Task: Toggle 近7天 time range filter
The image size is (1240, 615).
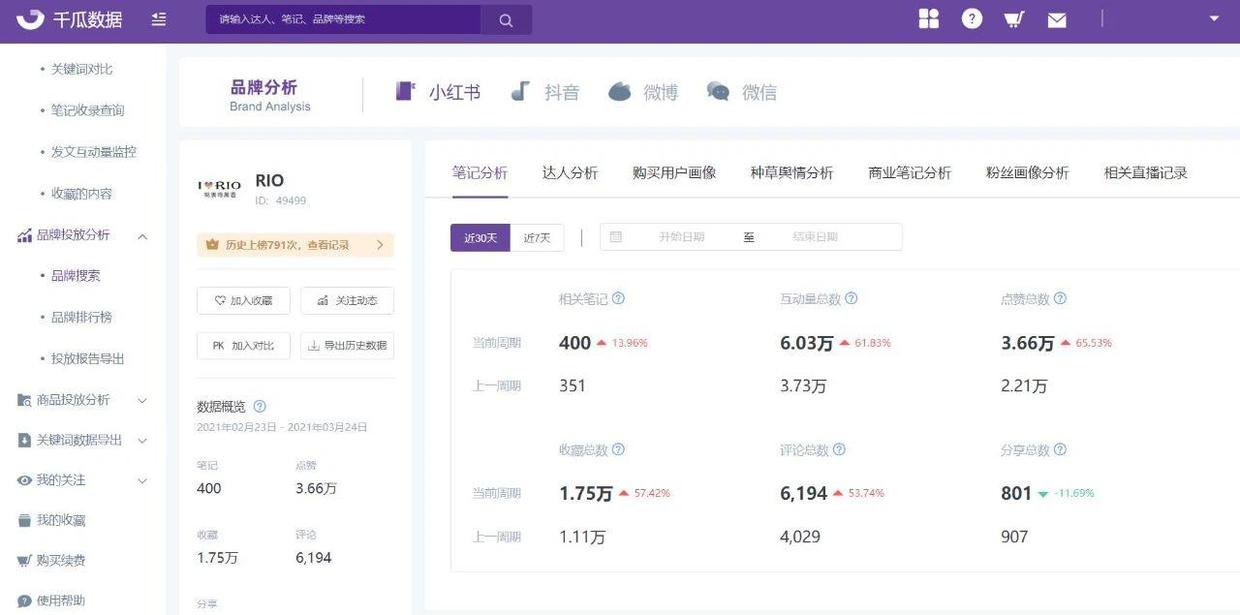Action: 536,237
